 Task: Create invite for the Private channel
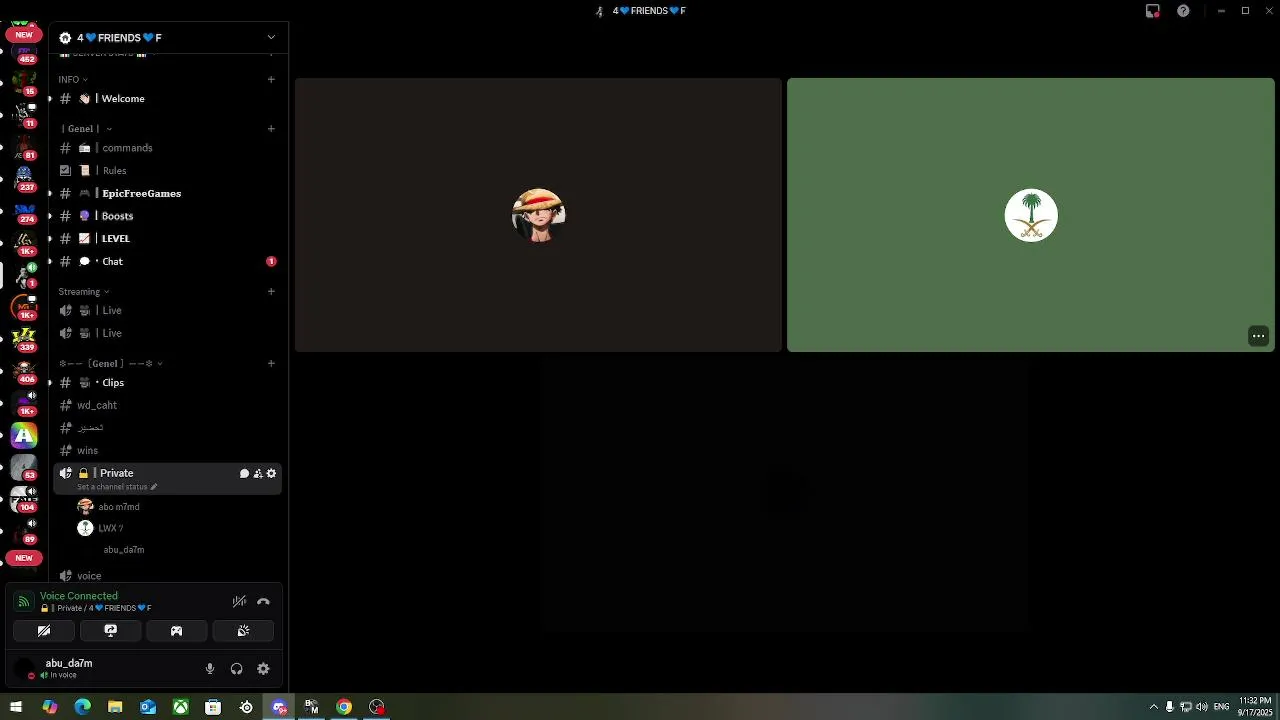[x=258, y=473]
